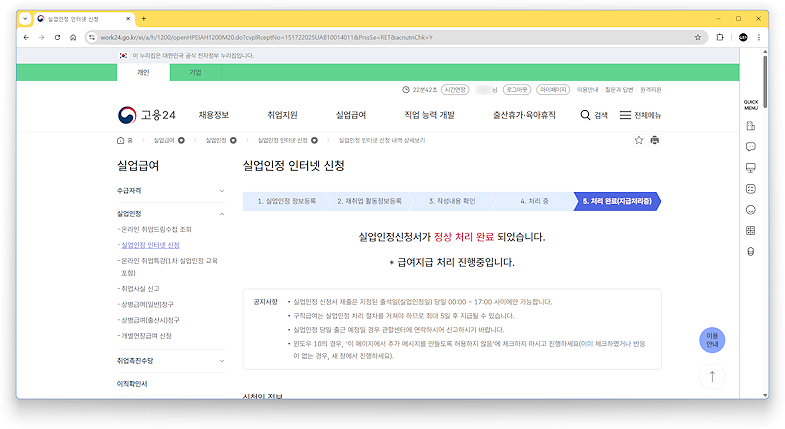Open 온라인 취업특강 sidebar link

169,267
